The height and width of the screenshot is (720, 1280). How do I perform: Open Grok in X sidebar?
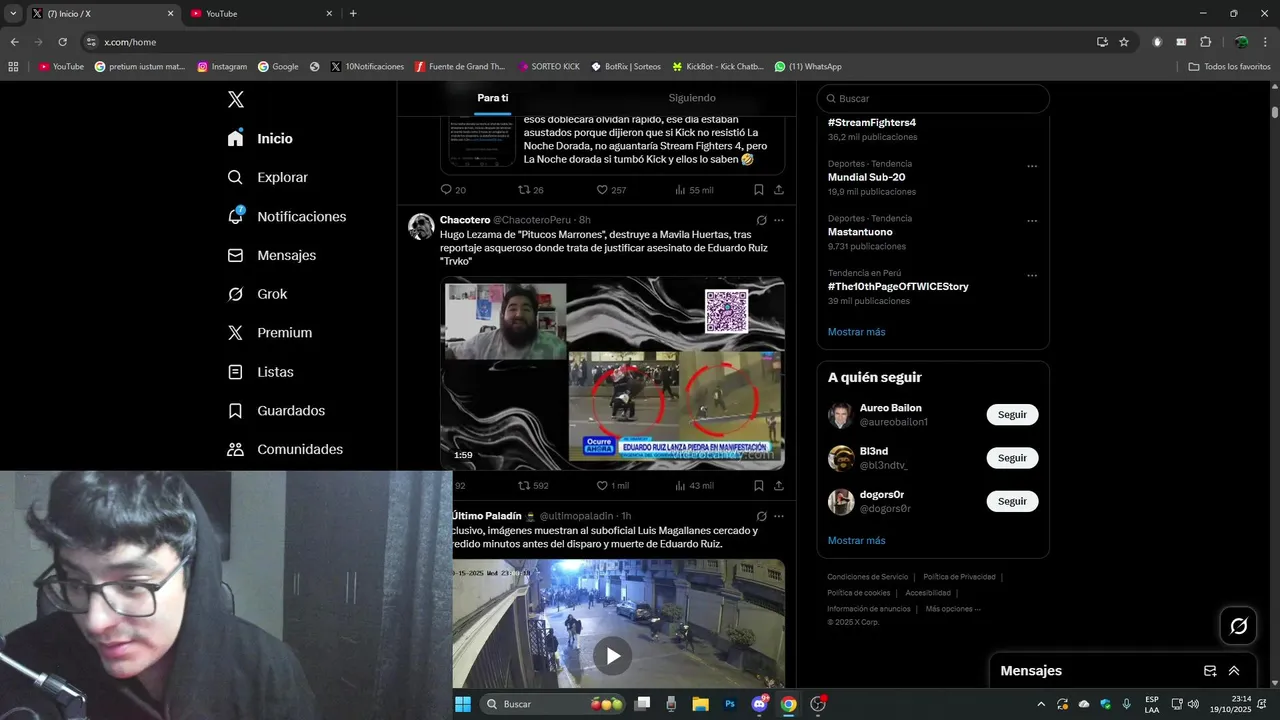coord(258,294)
